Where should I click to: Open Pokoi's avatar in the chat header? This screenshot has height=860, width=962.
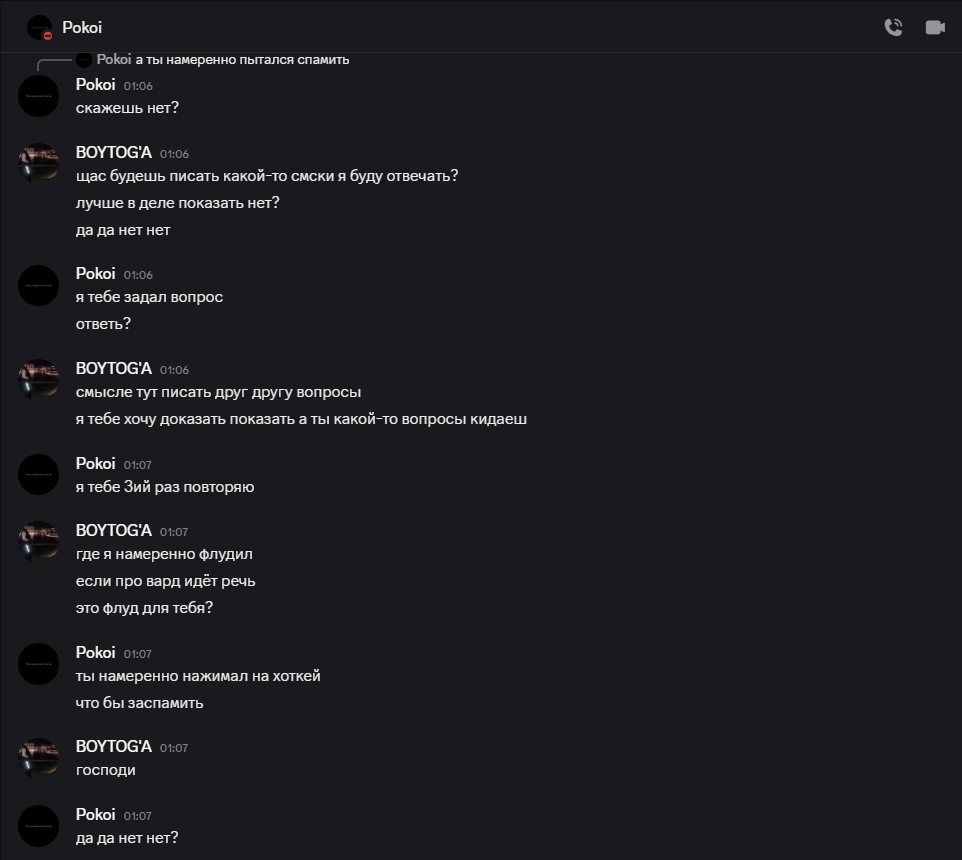(x=39, y=28)
